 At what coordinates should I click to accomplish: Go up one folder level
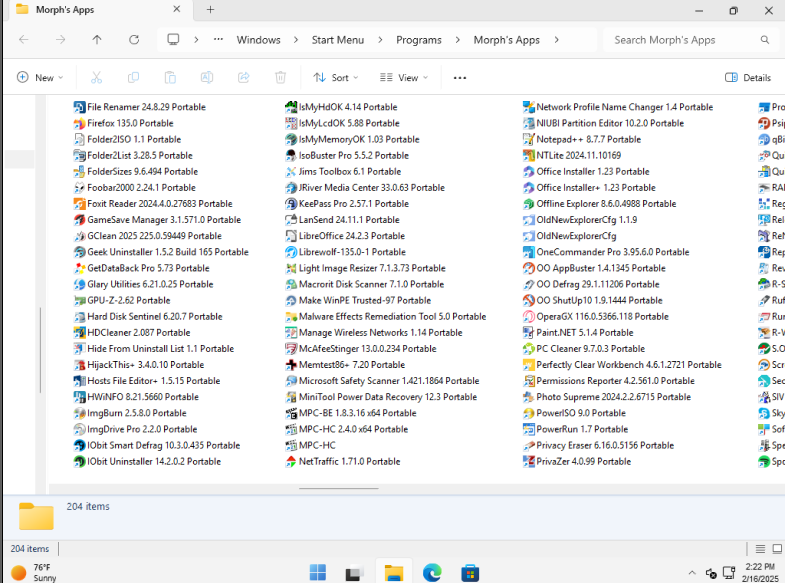[97, 40]
